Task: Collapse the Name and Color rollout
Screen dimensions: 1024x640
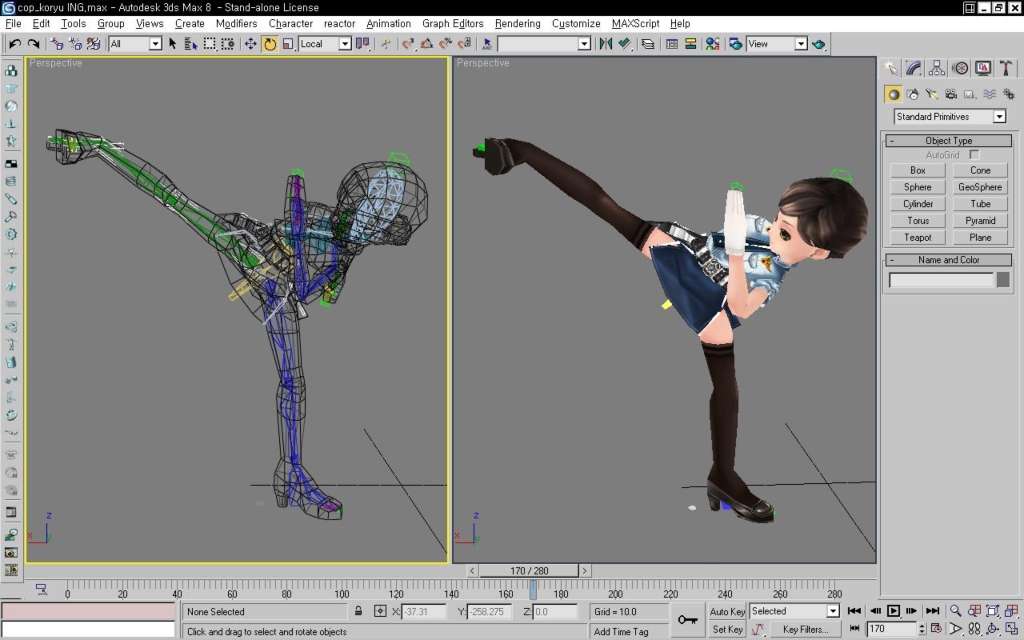Action: (x=948, y=260)
